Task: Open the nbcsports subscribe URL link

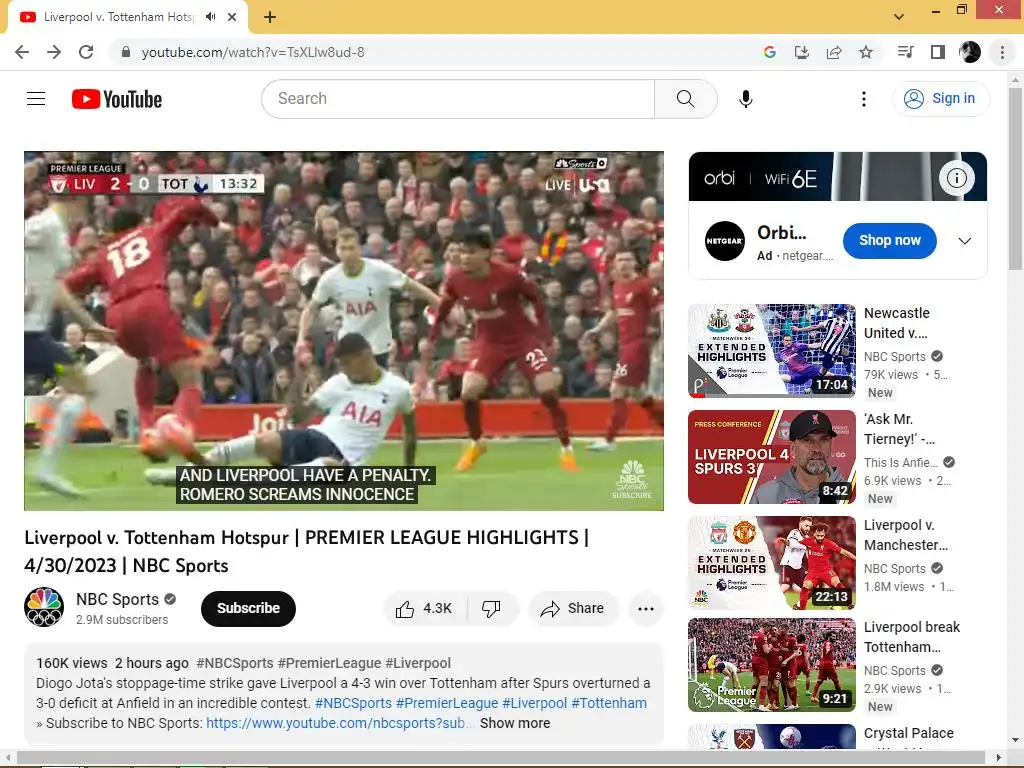Action: [x=338, y=723]
